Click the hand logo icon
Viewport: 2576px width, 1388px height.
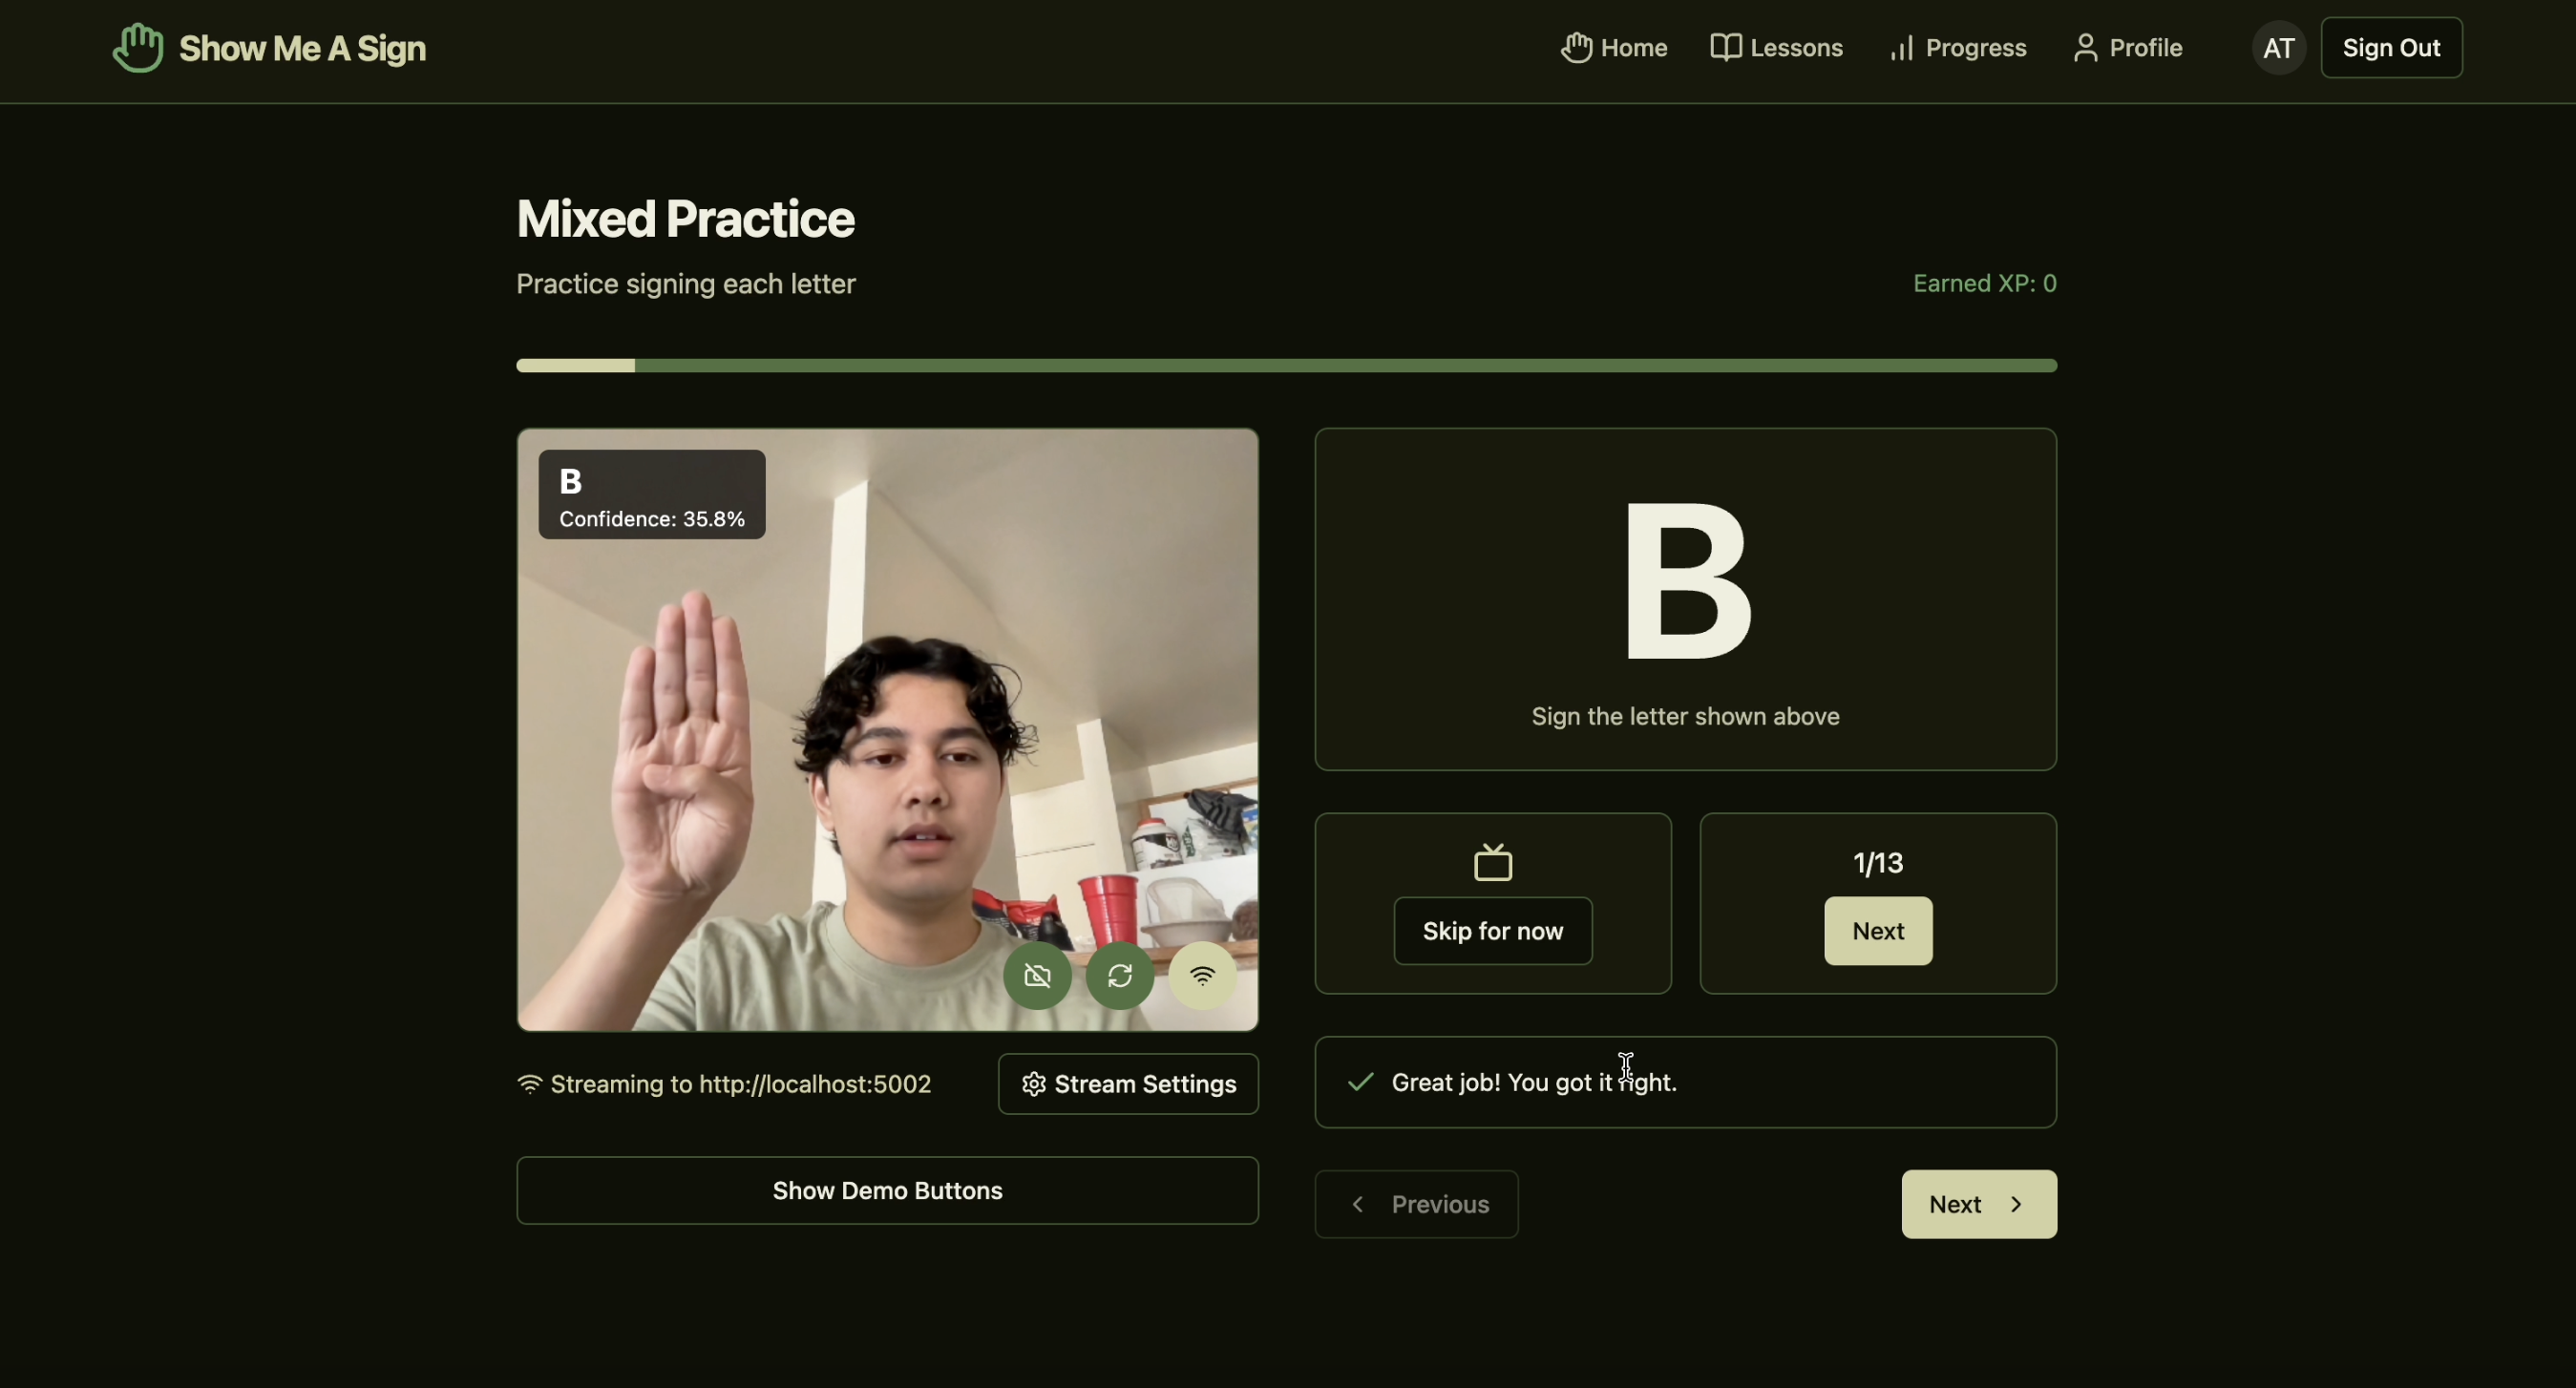[x=138, y=47]
